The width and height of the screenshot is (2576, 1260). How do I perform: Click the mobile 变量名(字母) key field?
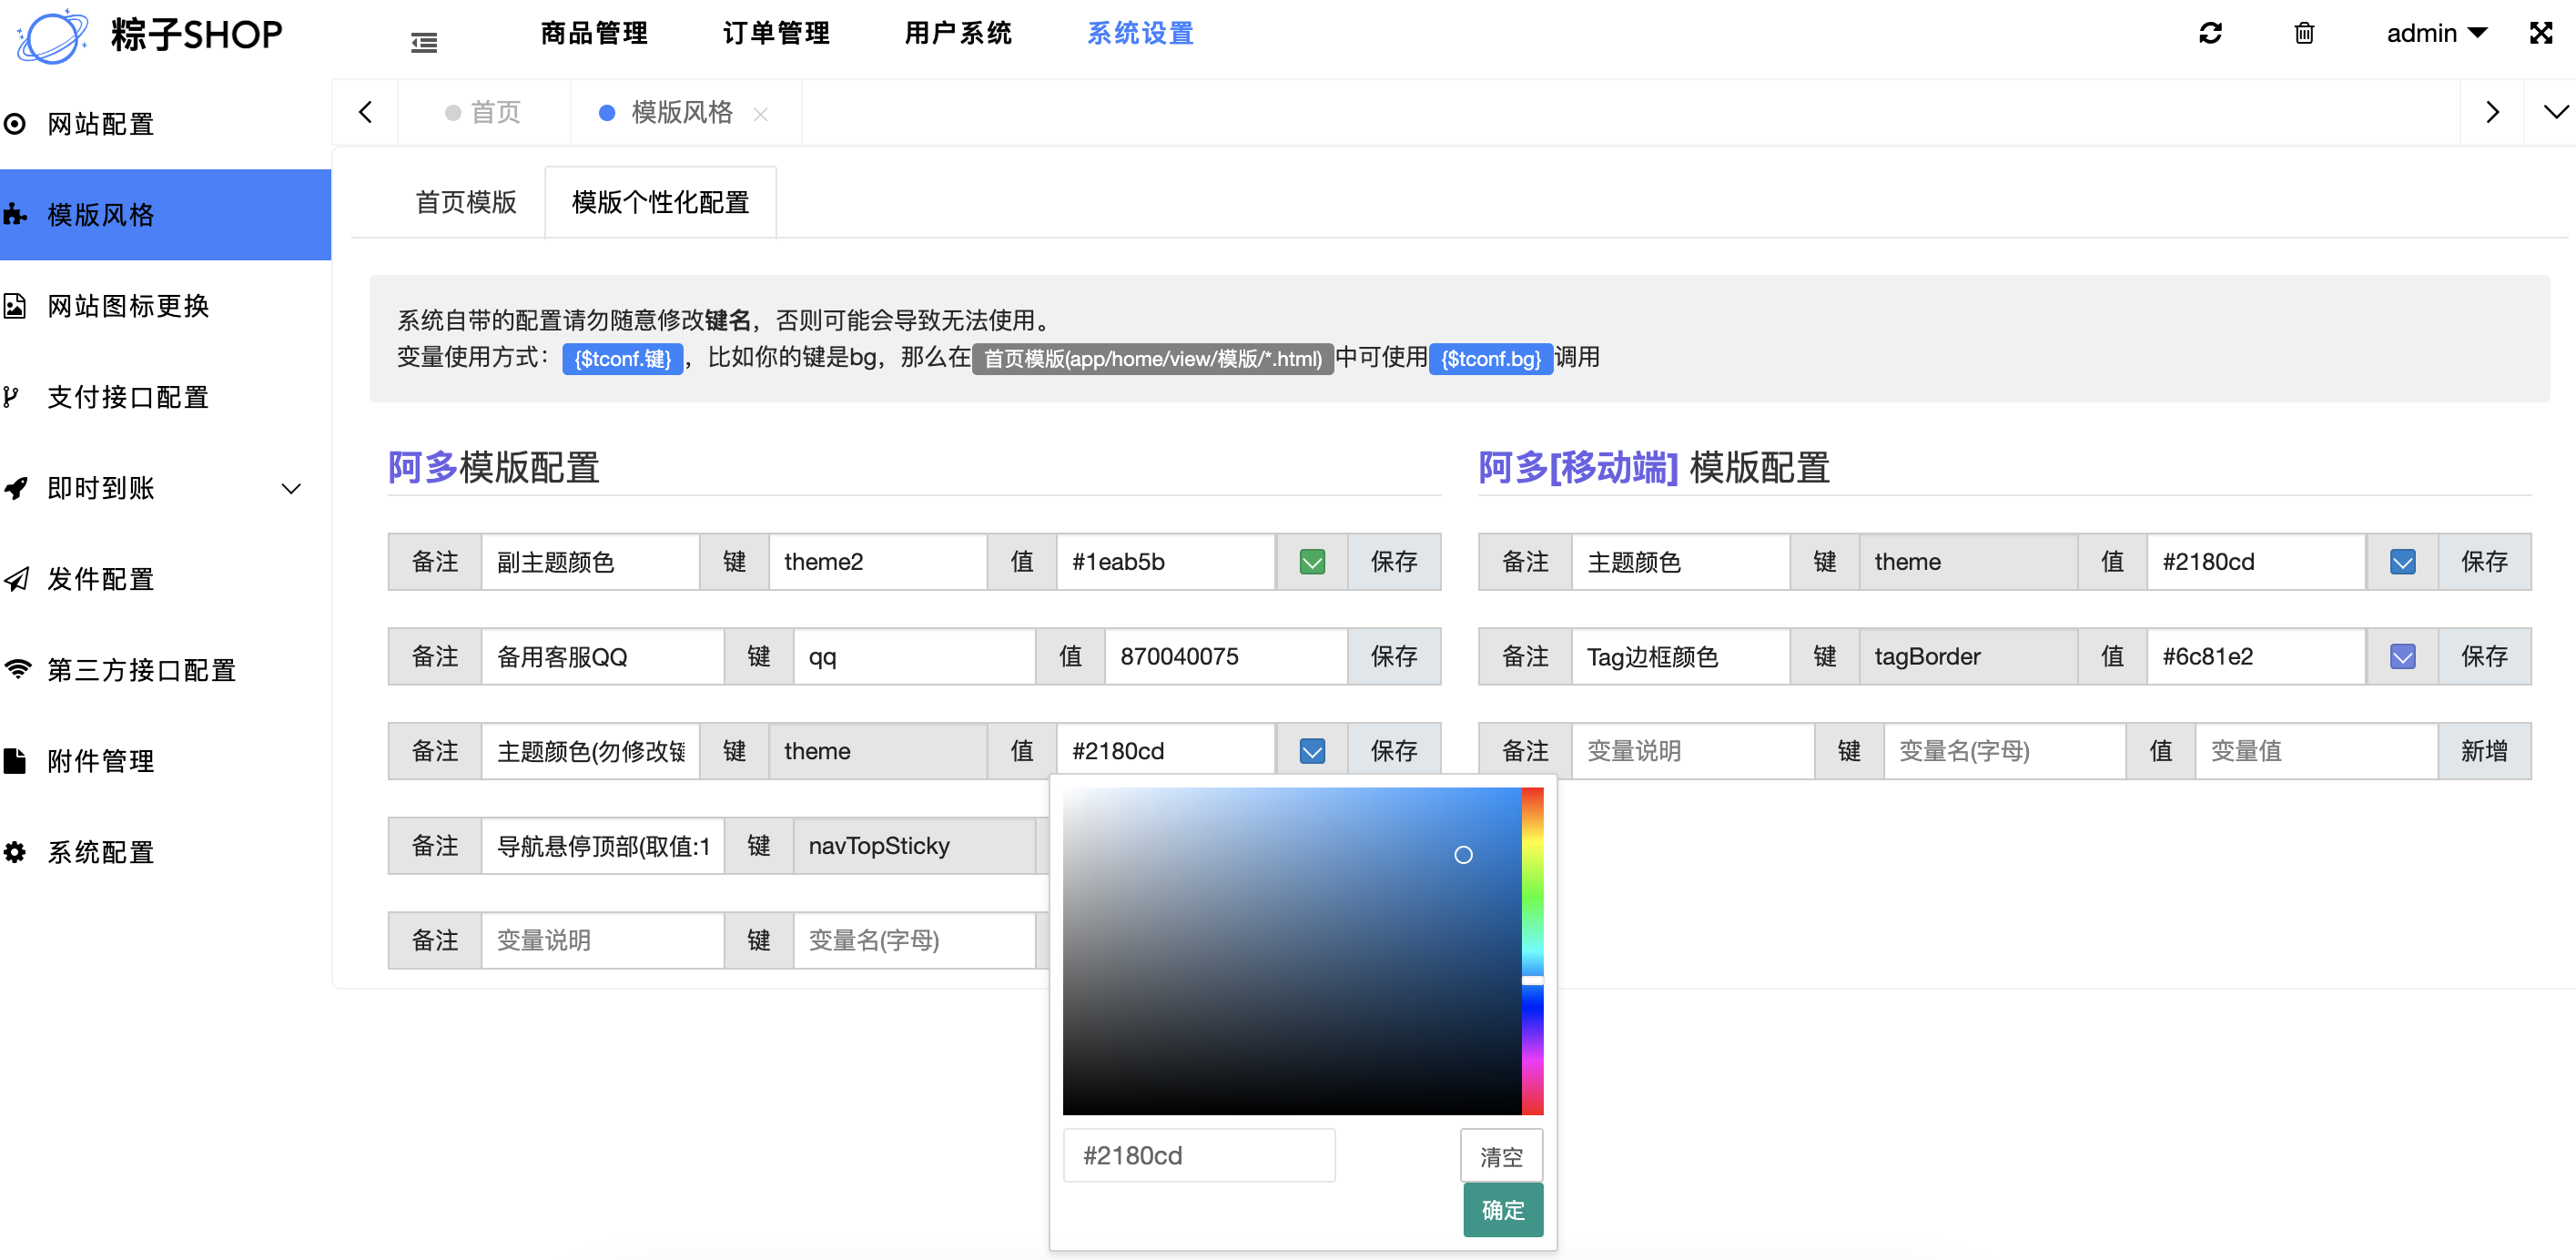coord(2004,751)
